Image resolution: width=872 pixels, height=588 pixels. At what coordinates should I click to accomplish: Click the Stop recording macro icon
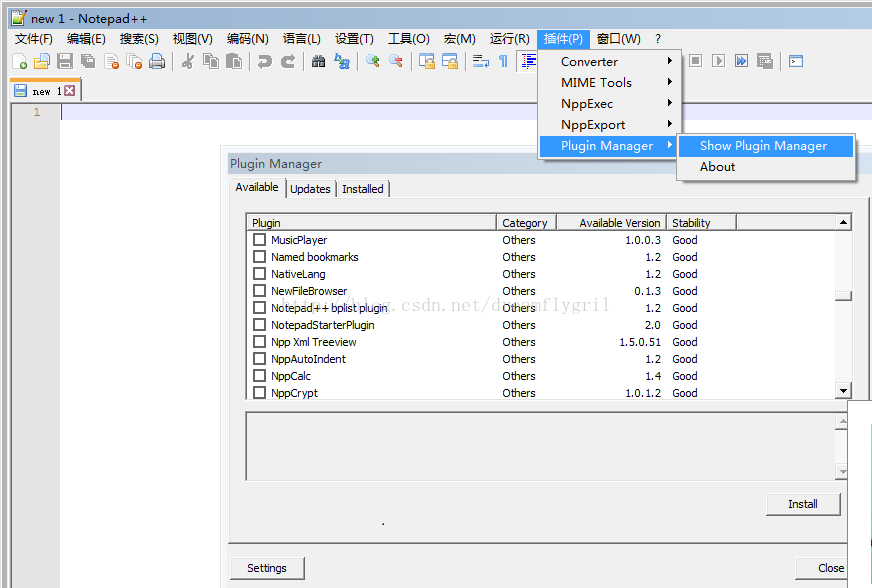695,61
